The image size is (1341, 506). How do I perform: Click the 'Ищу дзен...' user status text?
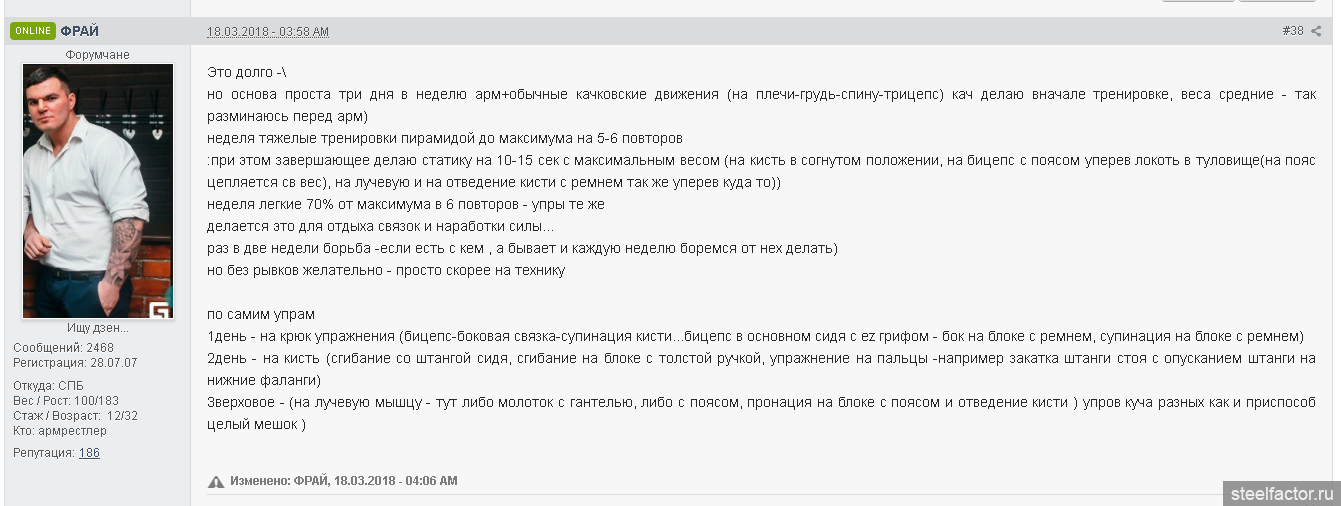tap(98, 328)
